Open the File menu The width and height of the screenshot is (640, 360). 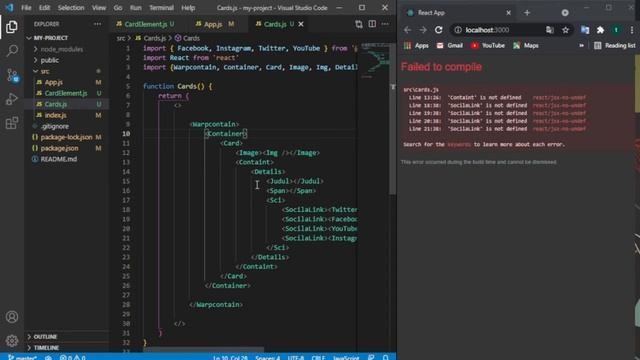(x=26, y=8)
